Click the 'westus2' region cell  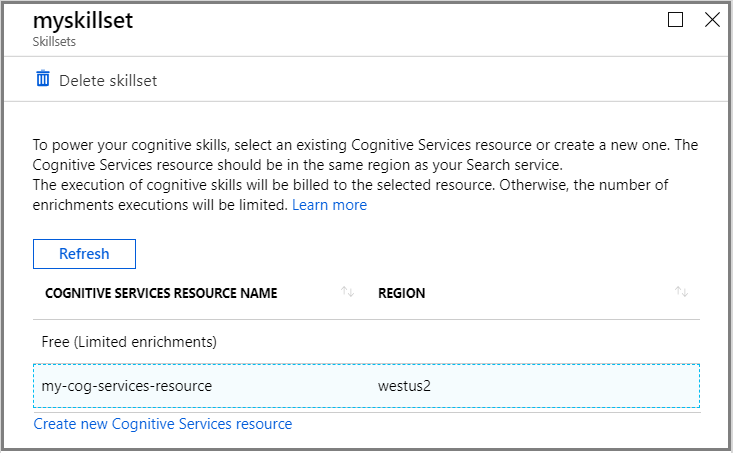[x=403, y=385]
